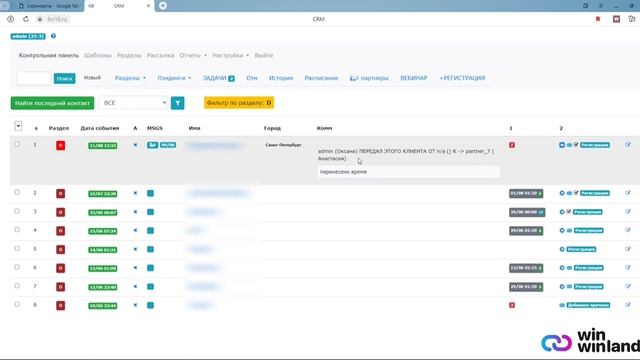Click the teal MSGS square in row 6
Viewport: 640px width, 360px height.
click(151, 268)
